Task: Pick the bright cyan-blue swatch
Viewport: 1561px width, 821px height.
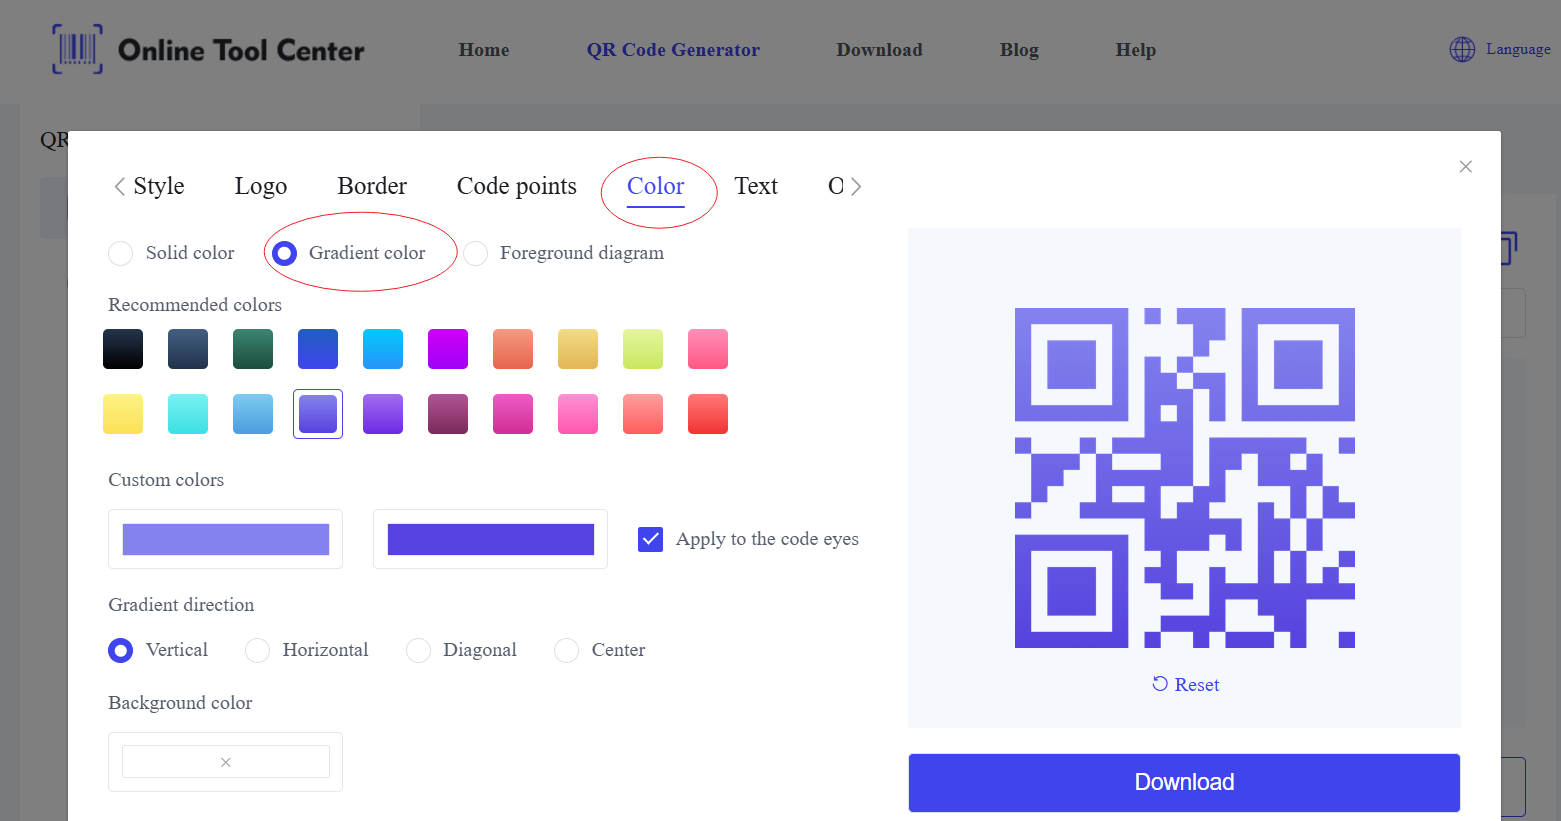Action: pos(383,349)
